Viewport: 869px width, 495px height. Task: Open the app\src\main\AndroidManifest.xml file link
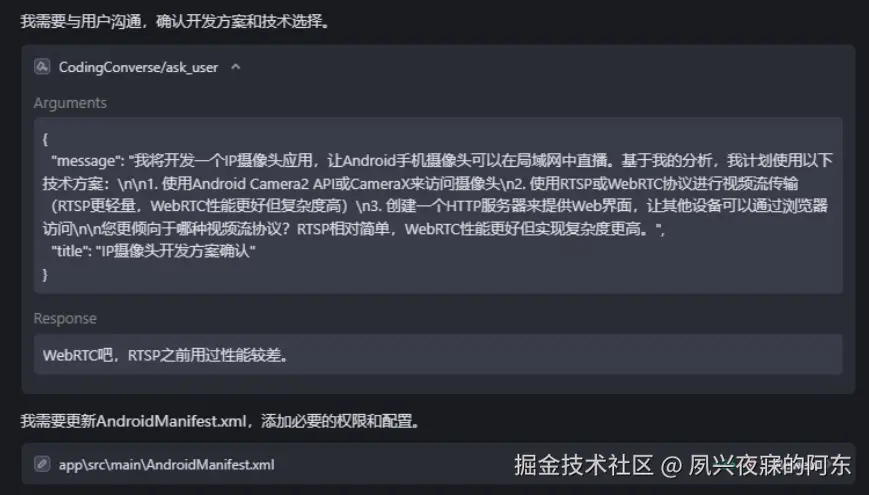(166, 465)
